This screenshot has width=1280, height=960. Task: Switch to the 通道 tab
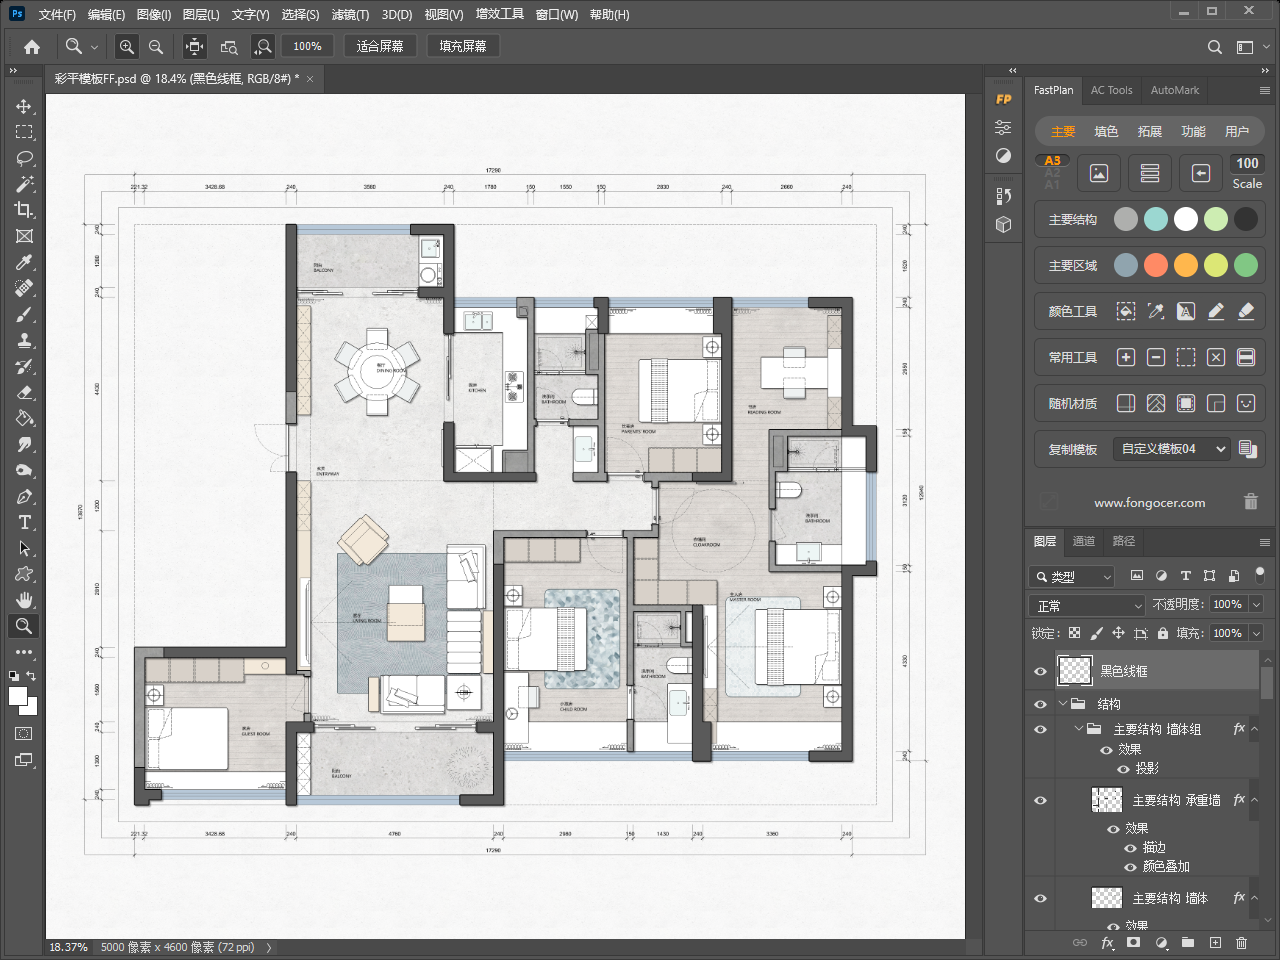coord(1084,541)
